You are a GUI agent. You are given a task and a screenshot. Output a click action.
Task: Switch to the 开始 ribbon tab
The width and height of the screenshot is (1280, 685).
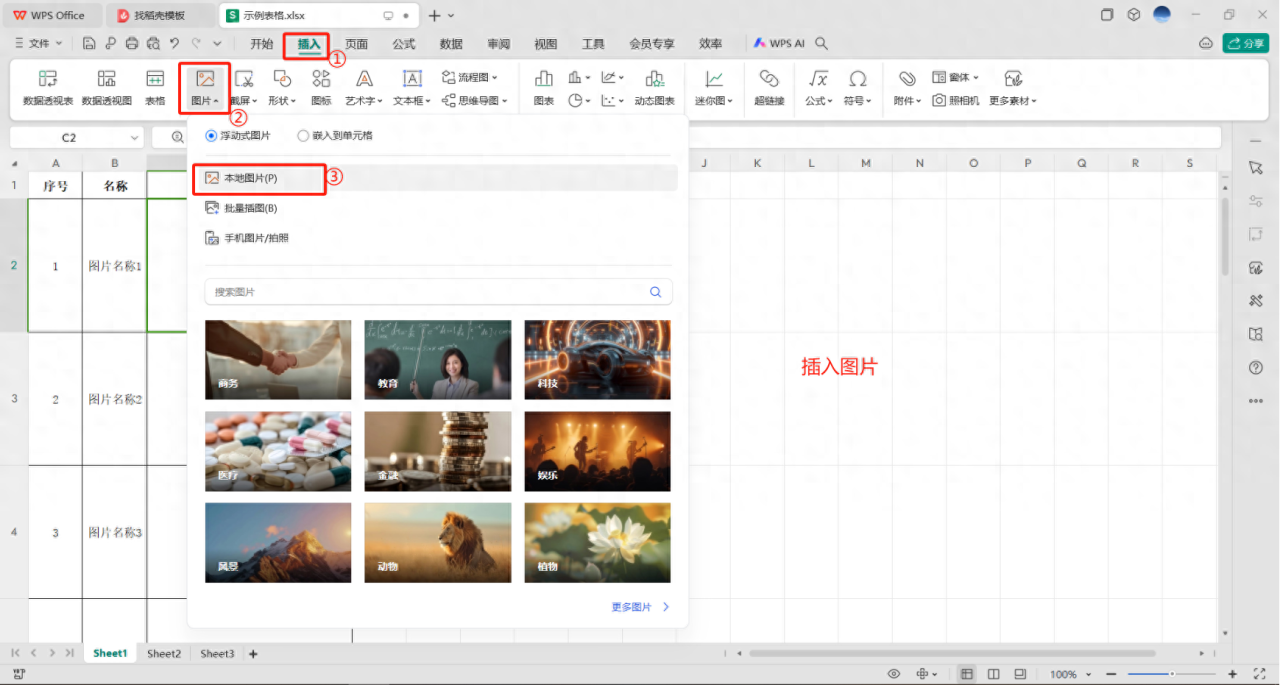(x=261, y=43)
